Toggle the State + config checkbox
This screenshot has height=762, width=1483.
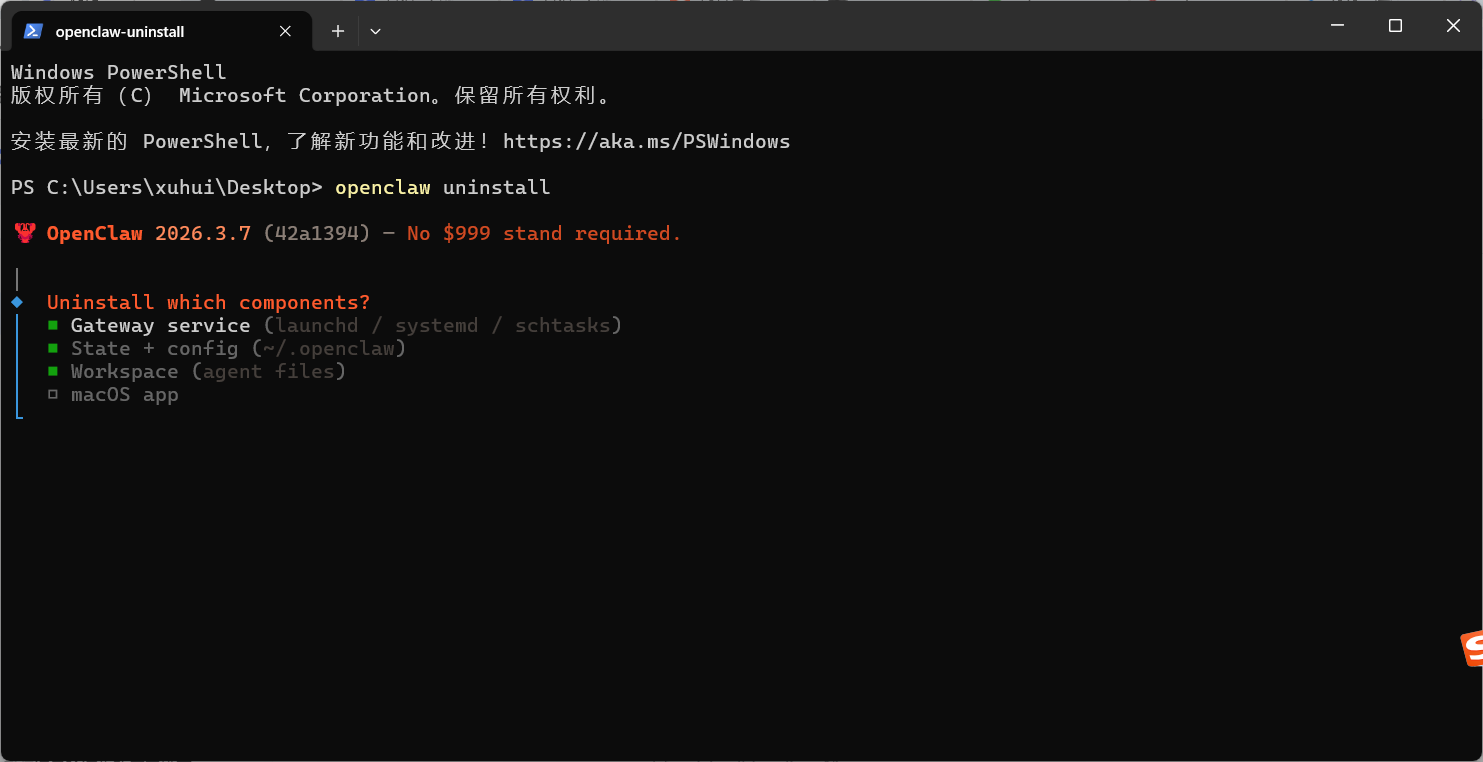(x=53, y=348)
